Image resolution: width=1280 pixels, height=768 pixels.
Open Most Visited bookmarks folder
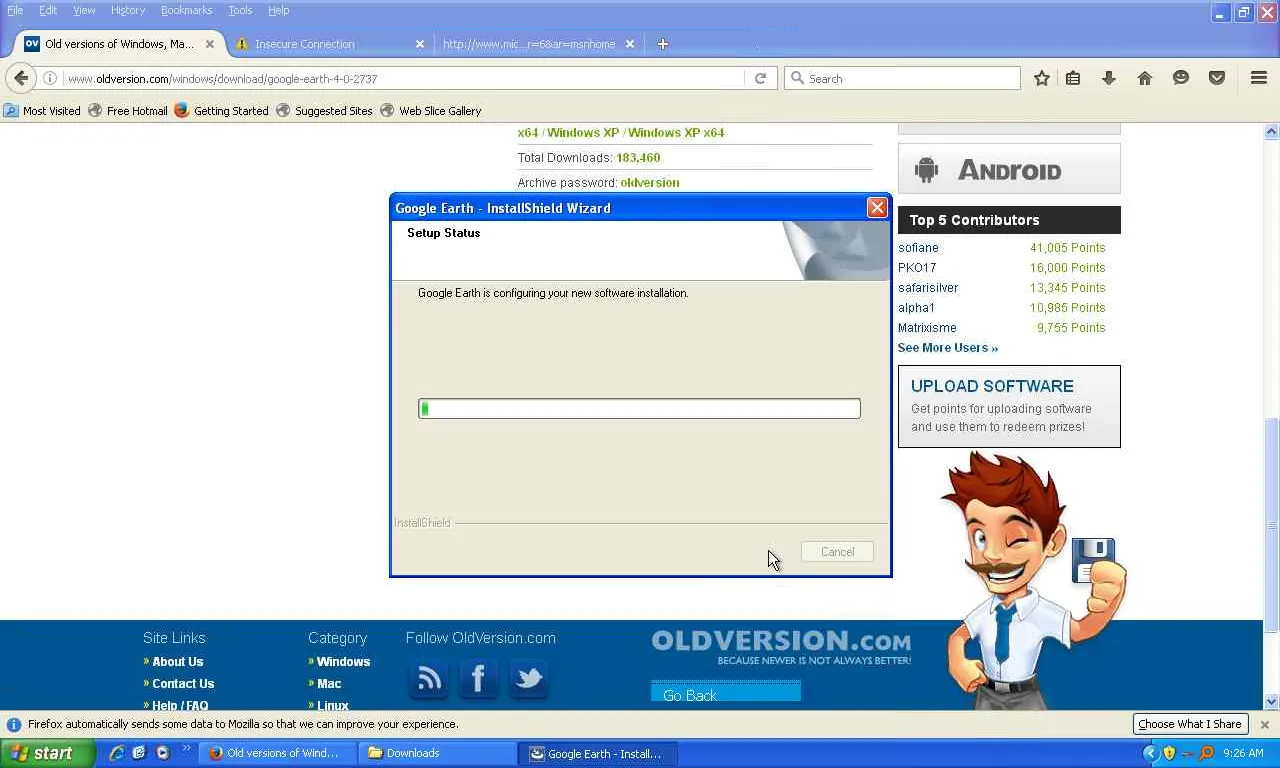[42, 111]
